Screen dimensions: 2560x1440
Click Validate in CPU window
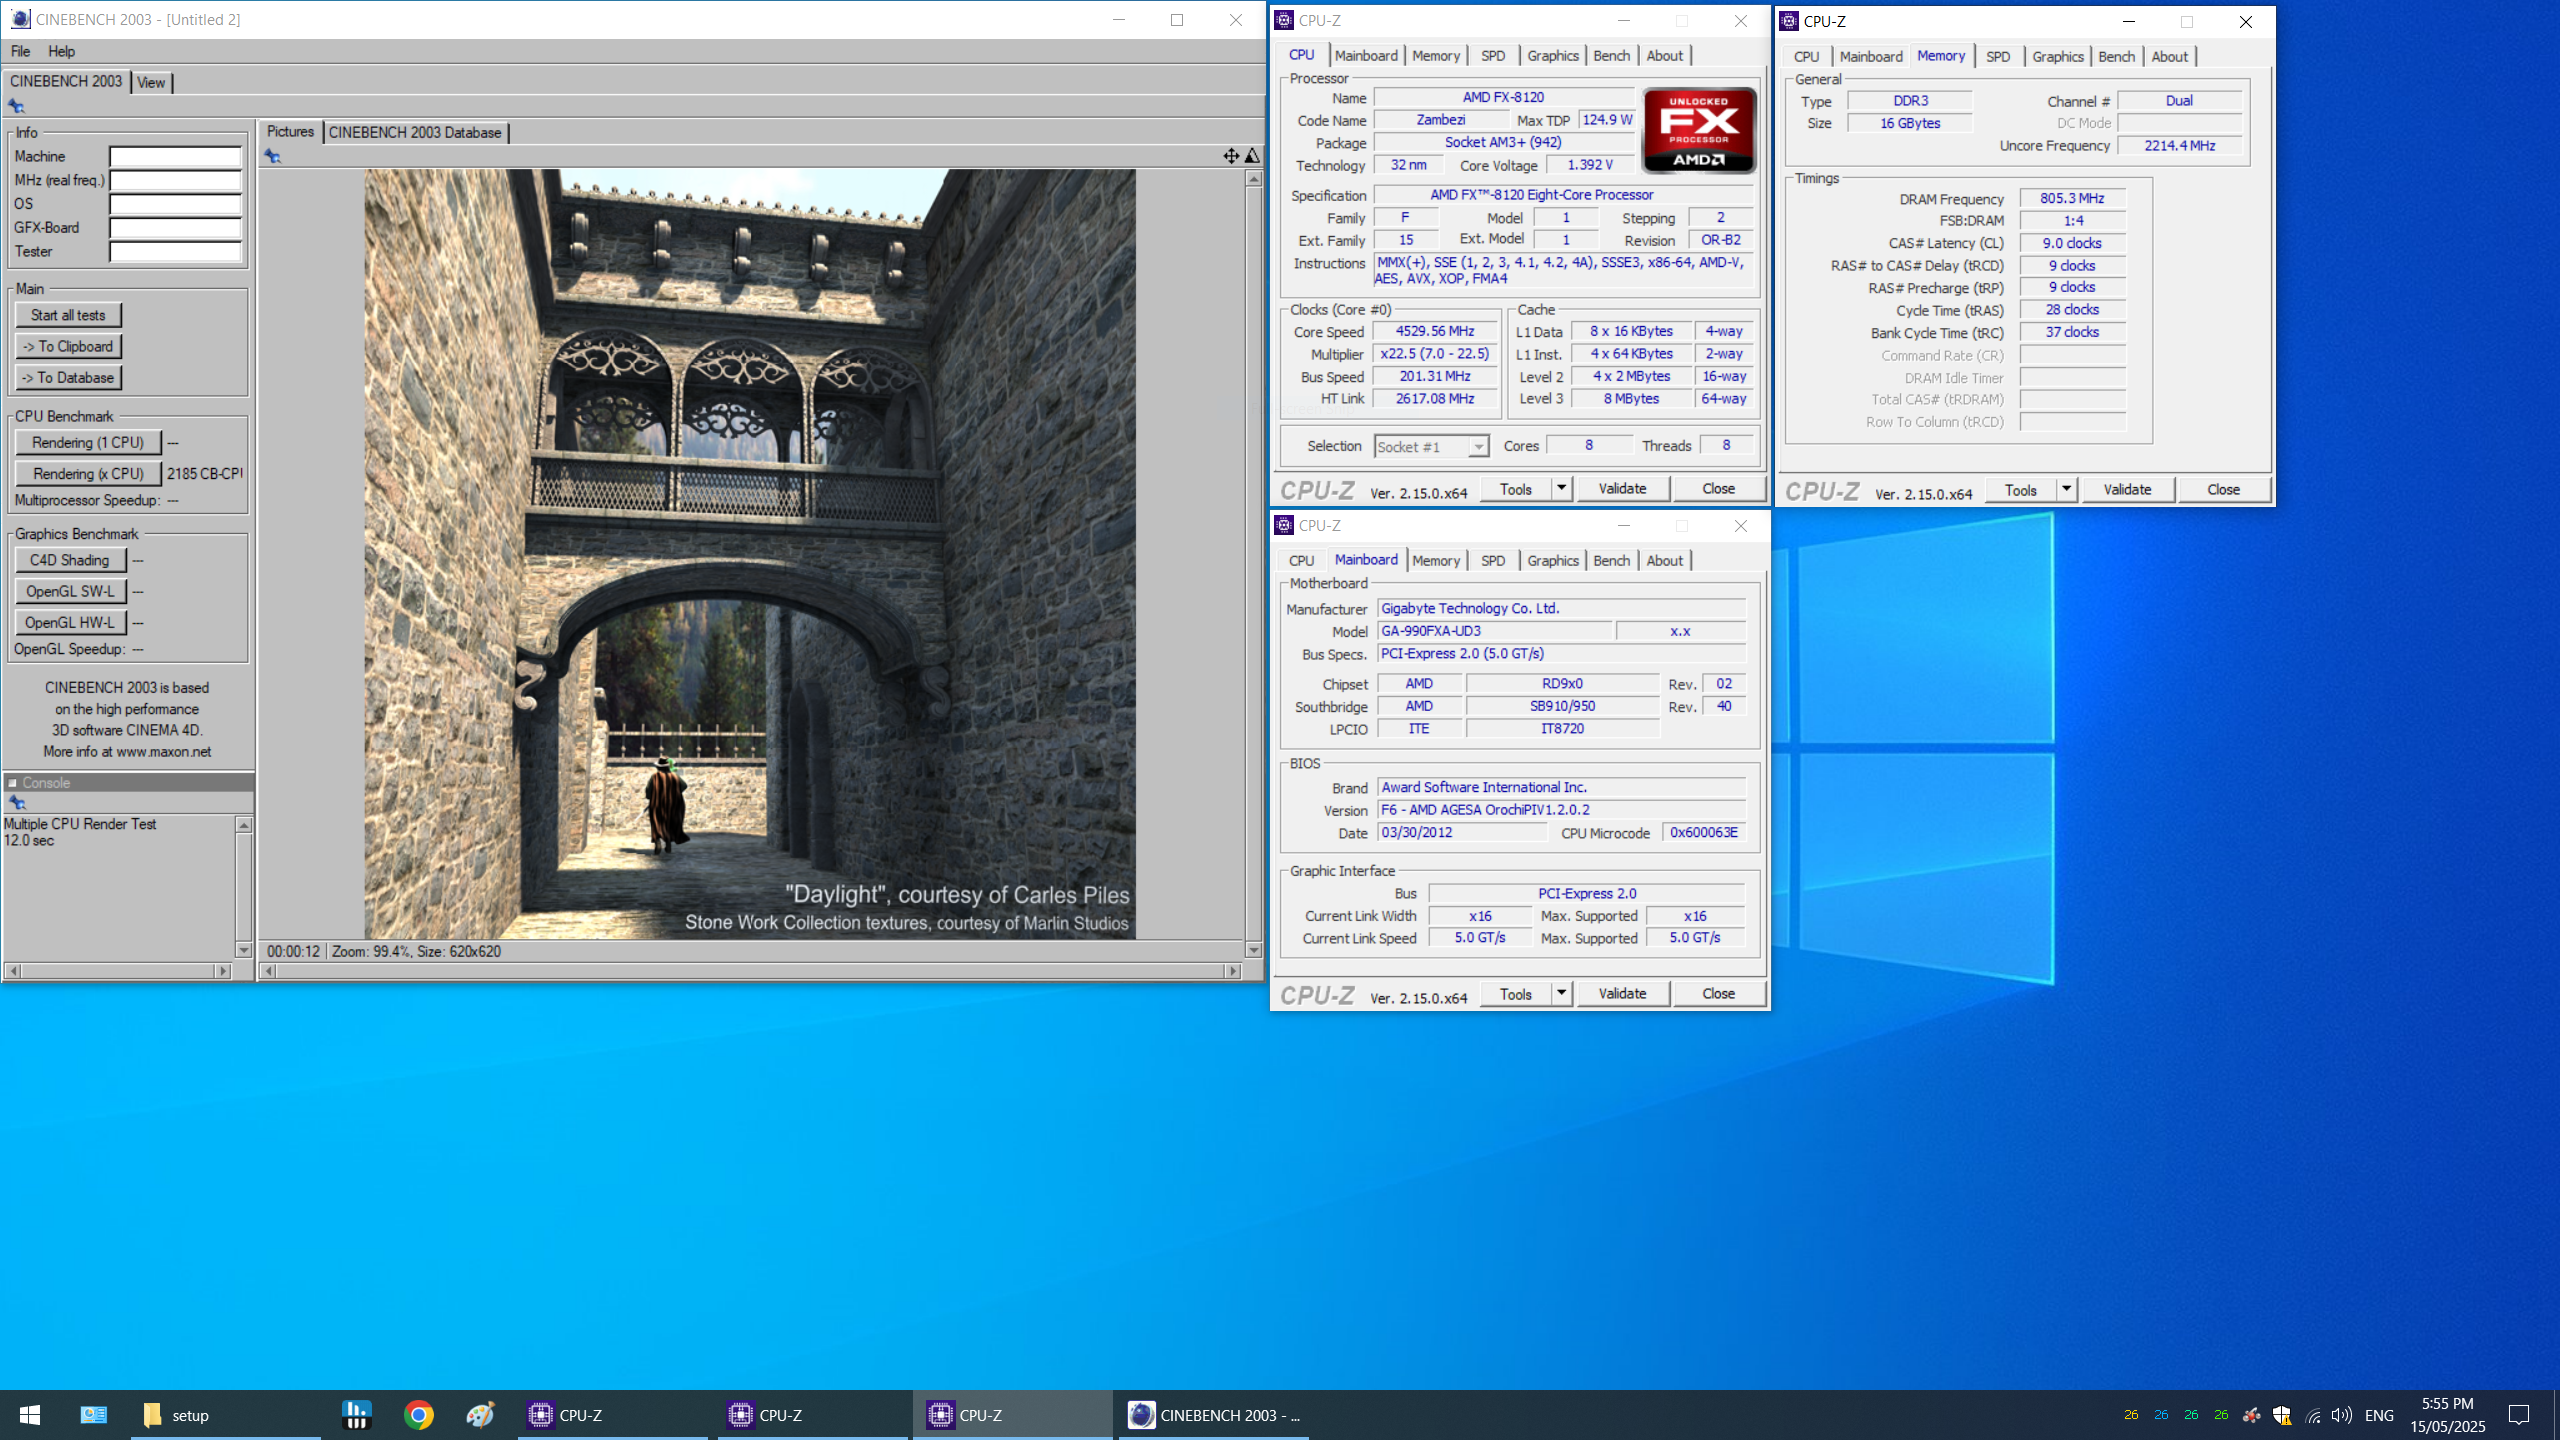coord(1622,488)
